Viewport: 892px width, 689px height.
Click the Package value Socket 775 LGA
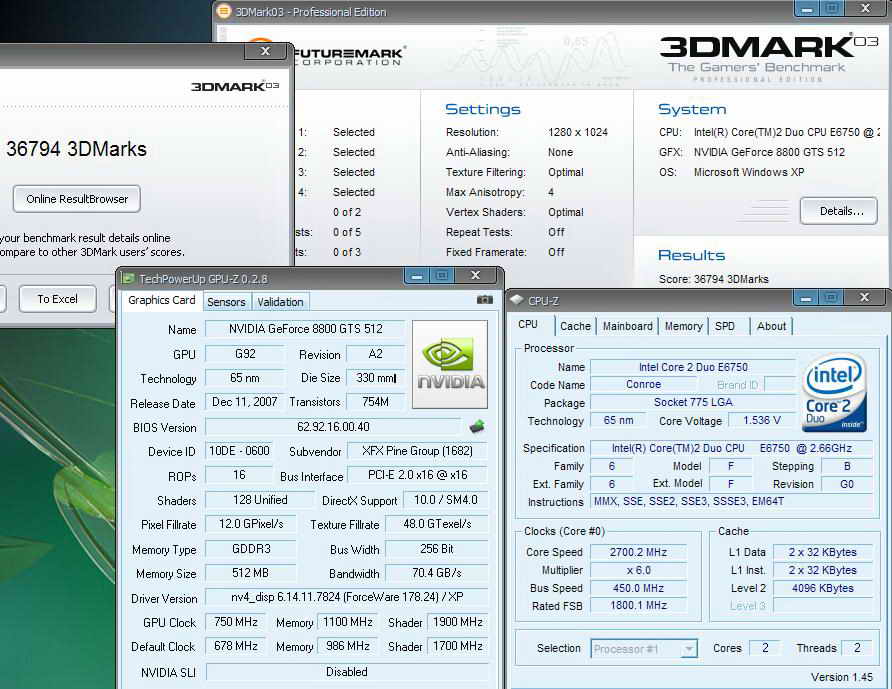693,402
